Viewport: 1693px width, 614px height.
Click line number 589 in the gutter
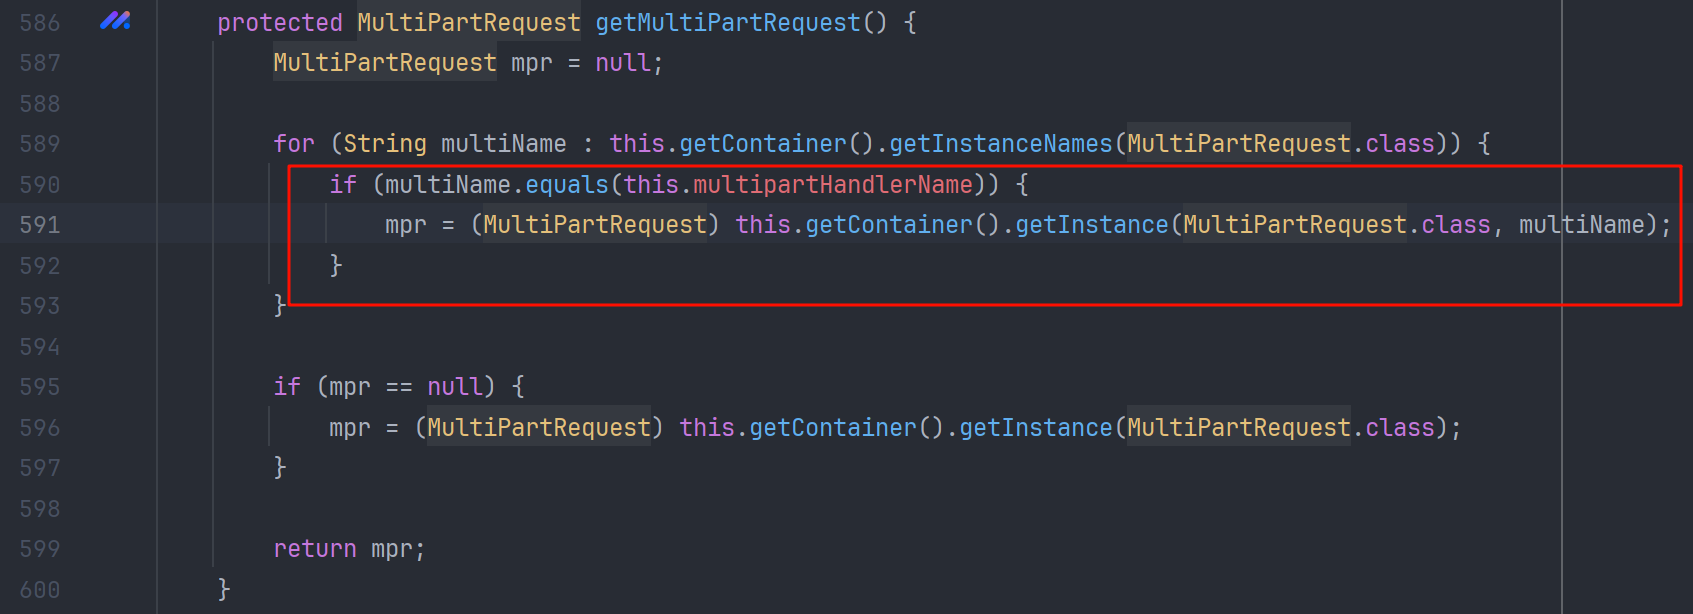40,144
